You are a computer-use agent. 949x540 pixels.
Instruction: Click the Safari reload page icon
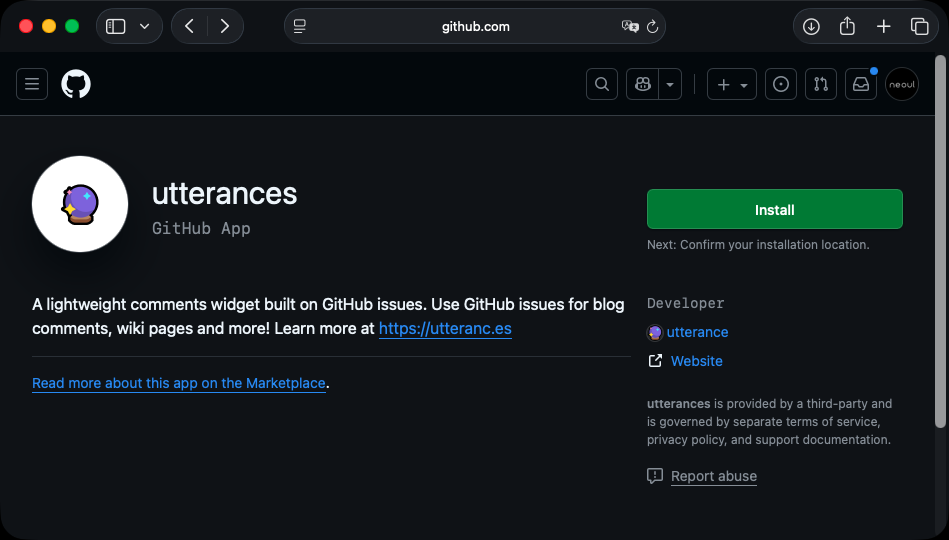[x=653, y=27]
